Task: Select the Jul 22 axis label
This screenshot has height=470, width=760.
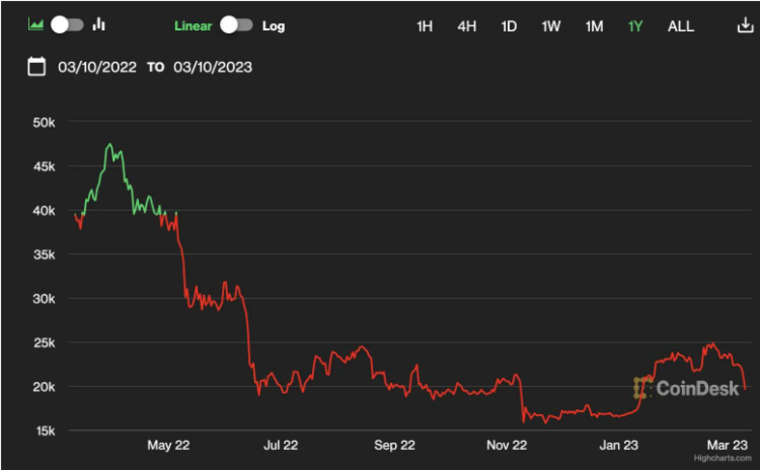Action: click(281, 445)
